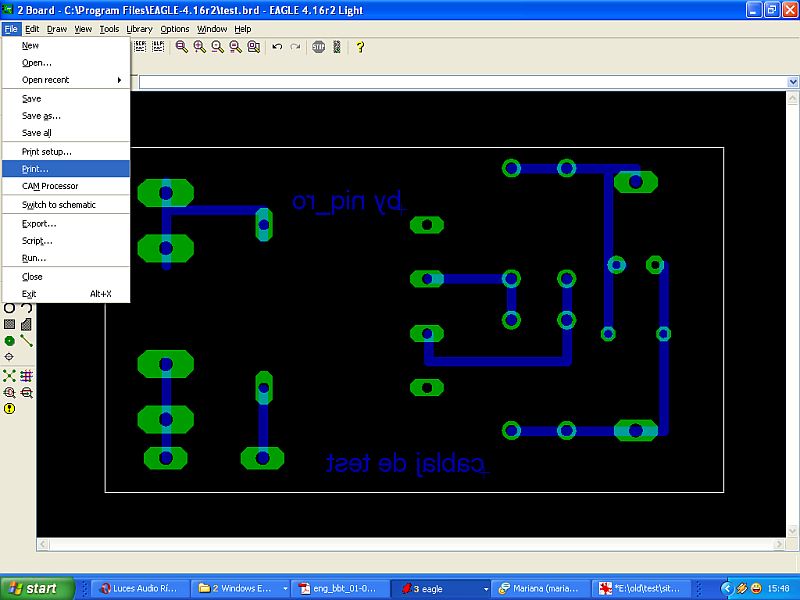Undo the last action

point(277,47)
